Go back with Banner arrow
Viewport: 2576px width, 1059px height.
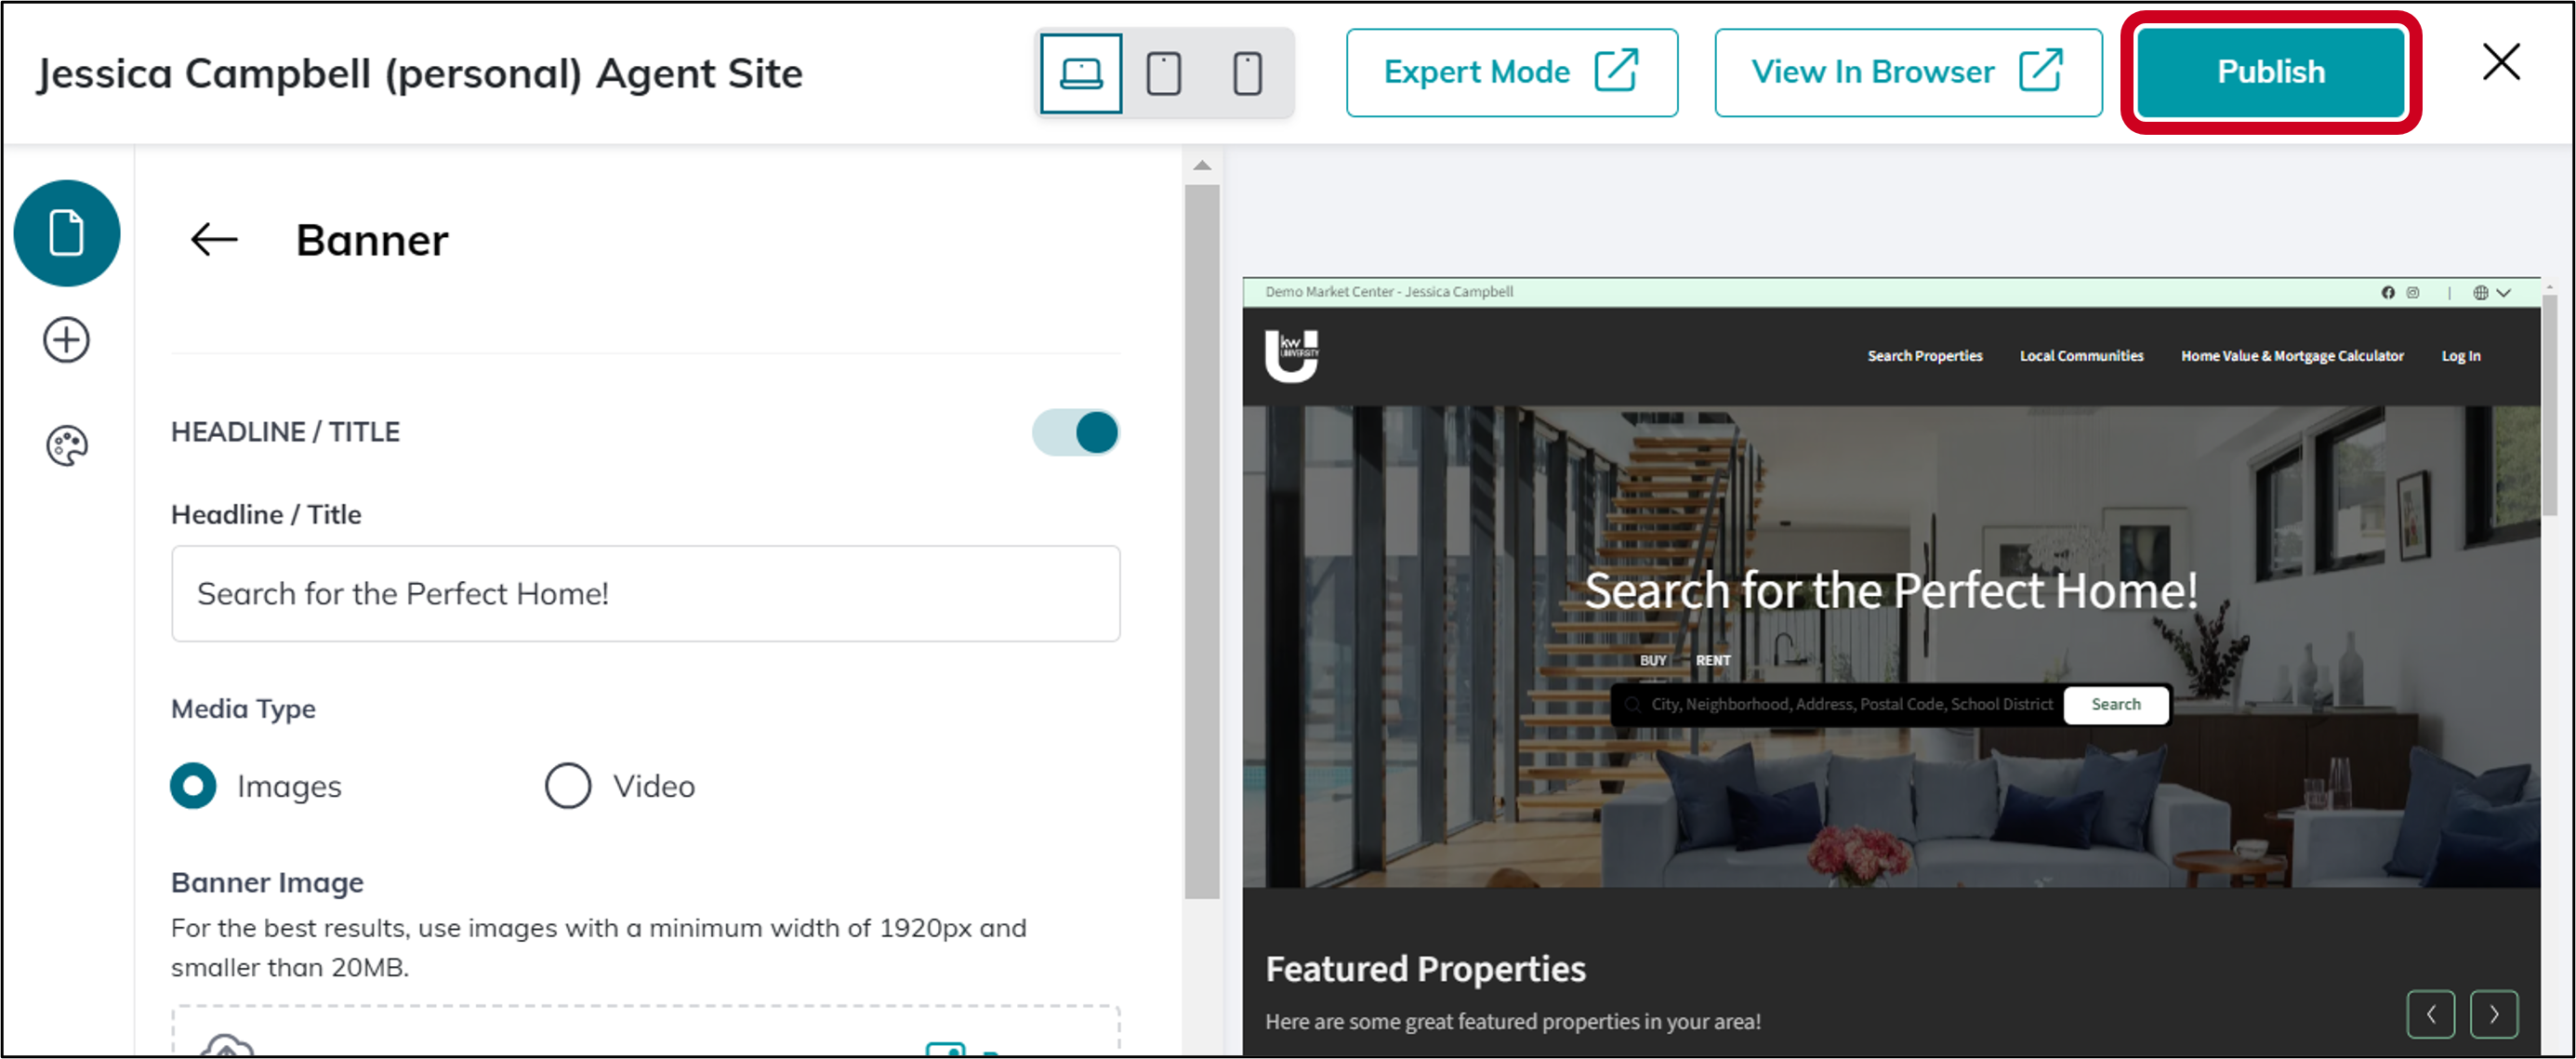pyautogui.click(x=214, y=240)
